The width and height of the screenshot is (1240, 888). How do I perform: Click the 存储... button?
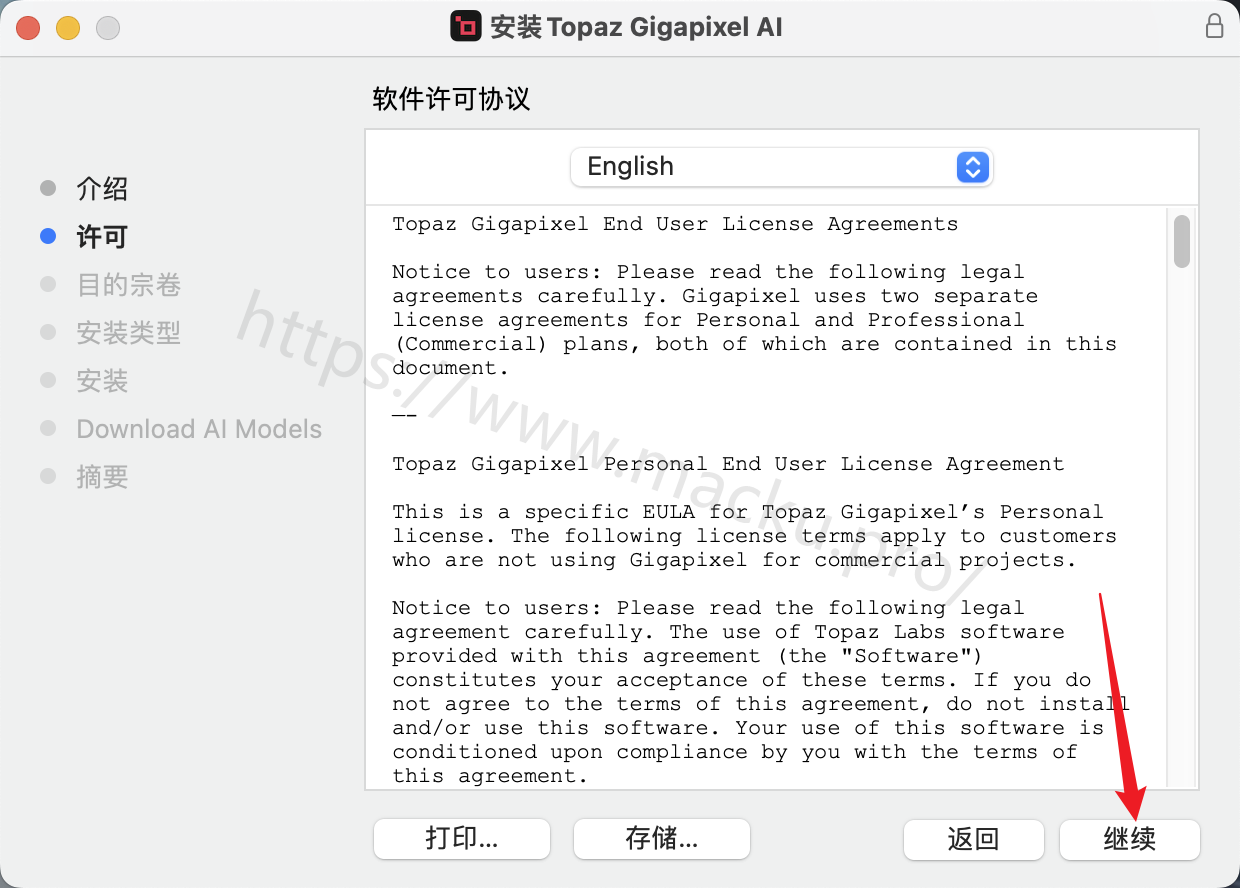[x=662, y=839]
